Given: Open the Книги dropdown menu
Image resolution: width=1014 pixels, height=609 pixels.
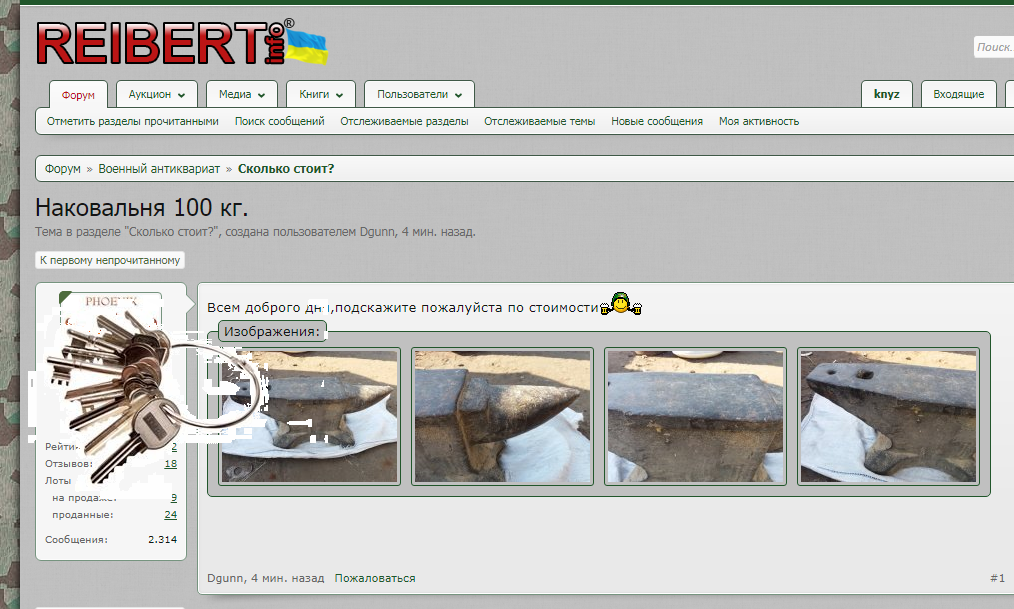Looking at the screenshot, I should pos(320,95).
